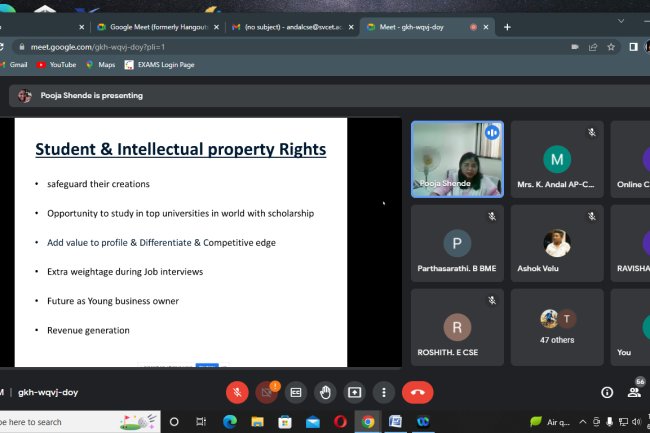Click the Windows taskbar search box
Screen dimensions: 650x433
click(79, 422)
